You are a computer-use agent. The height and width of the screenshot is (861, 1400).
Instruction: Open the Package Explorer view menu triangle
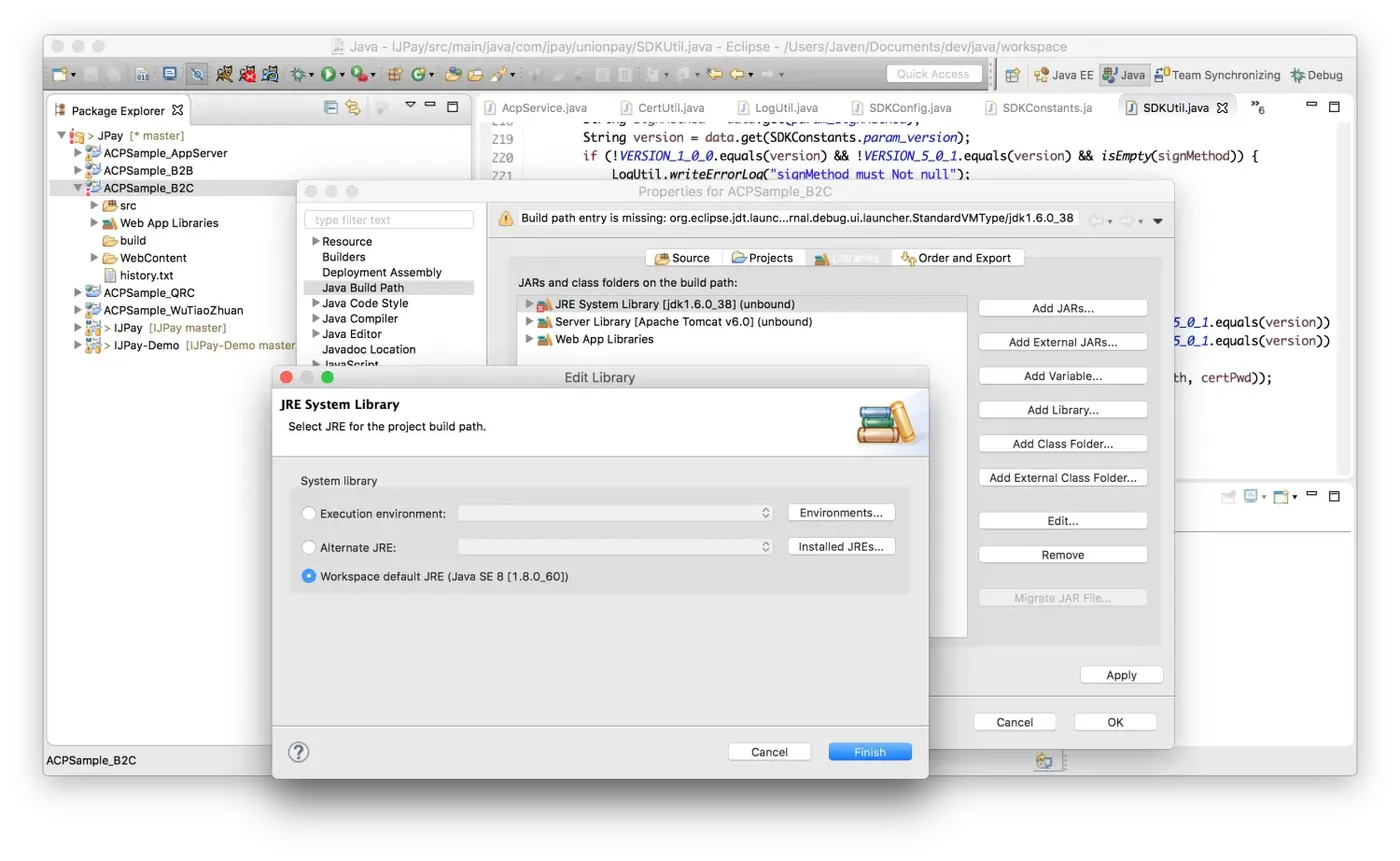click(410, 104)
